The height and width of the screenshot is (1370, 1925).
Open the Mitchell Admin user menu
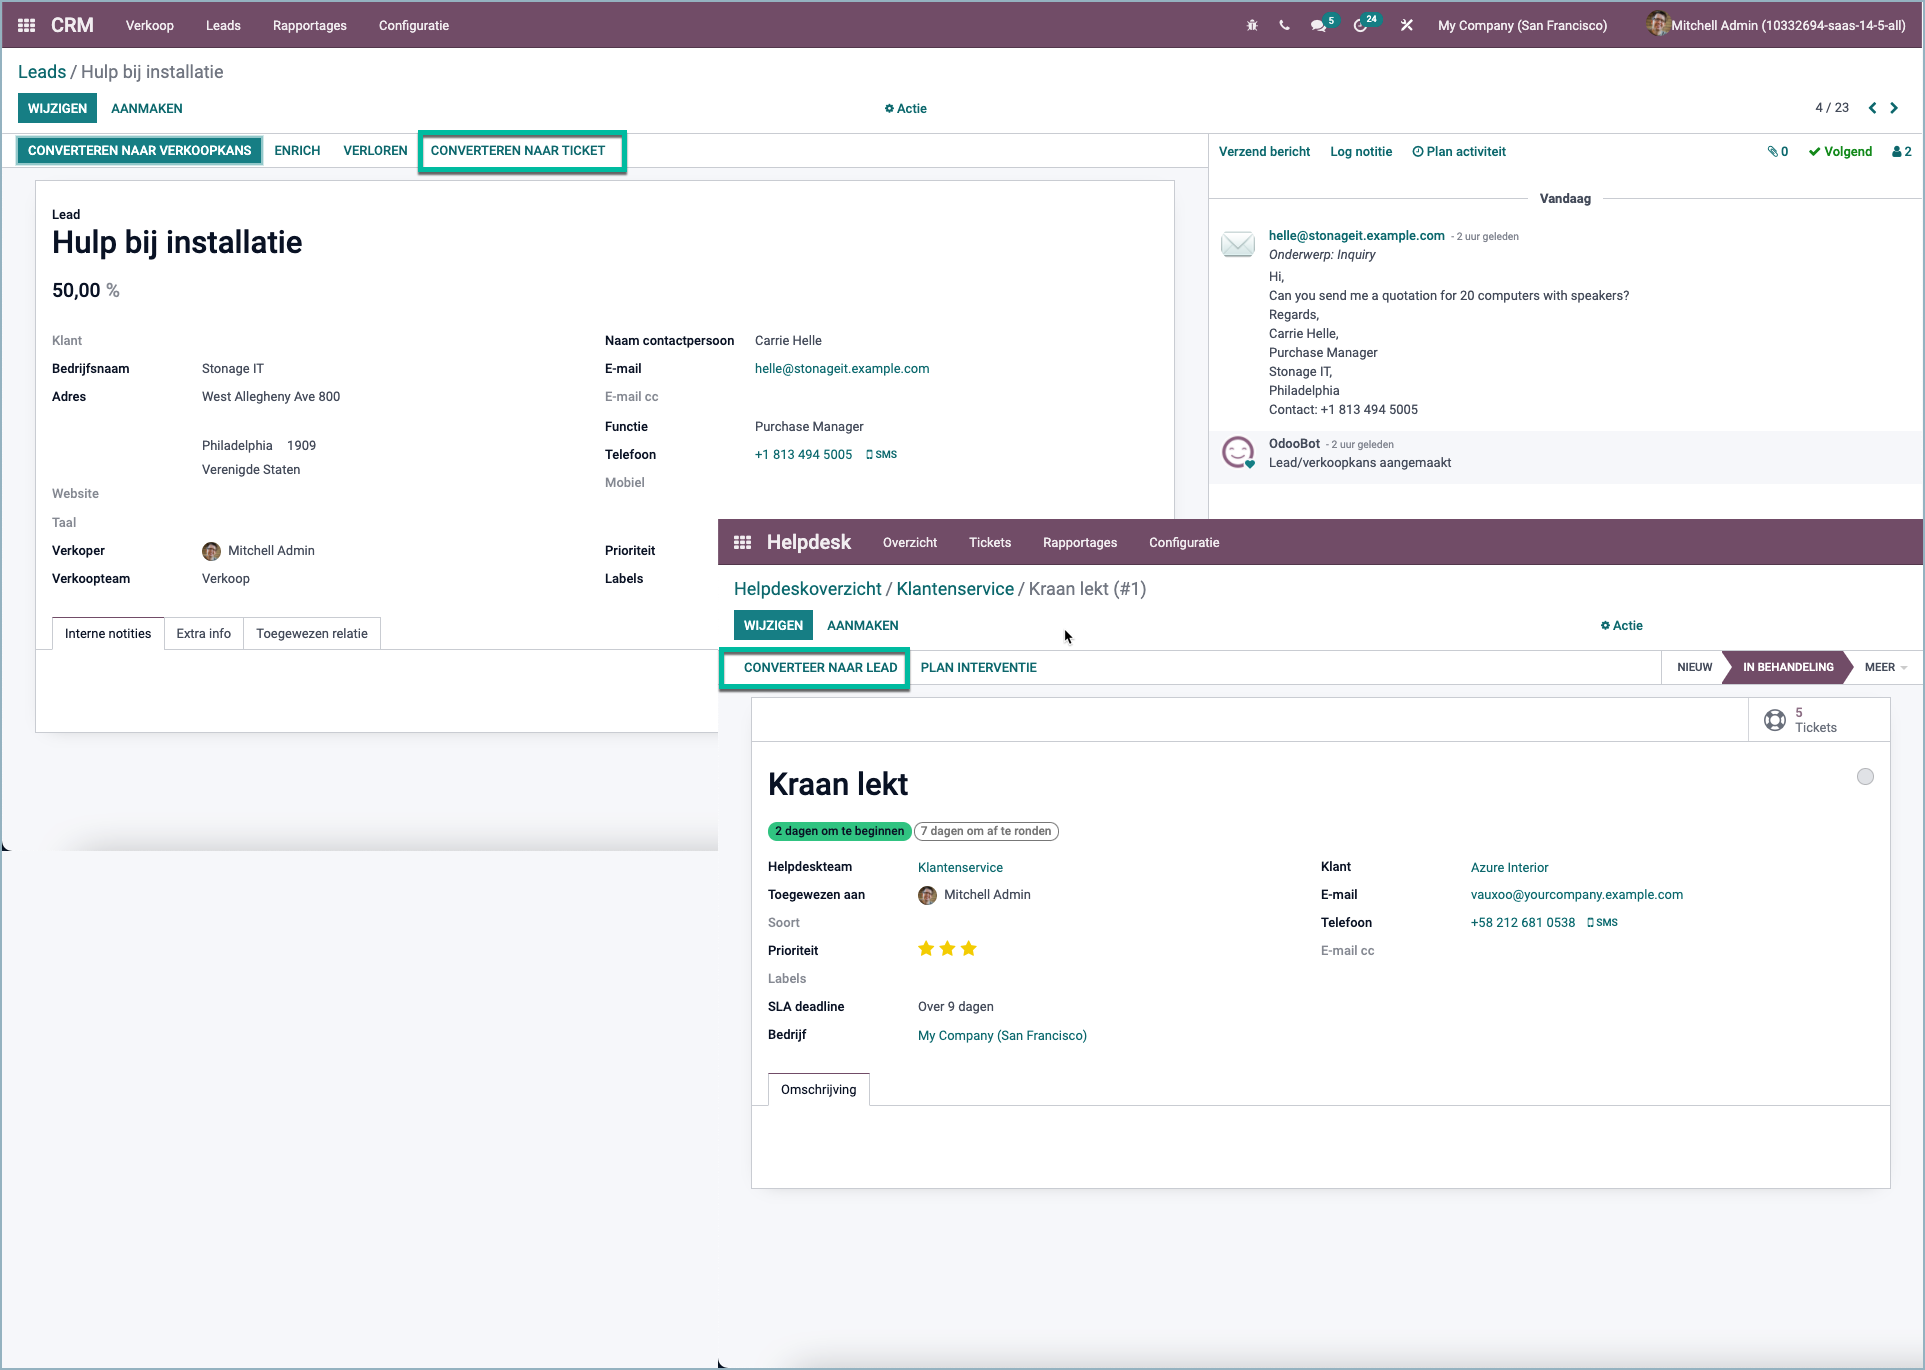1780,25
